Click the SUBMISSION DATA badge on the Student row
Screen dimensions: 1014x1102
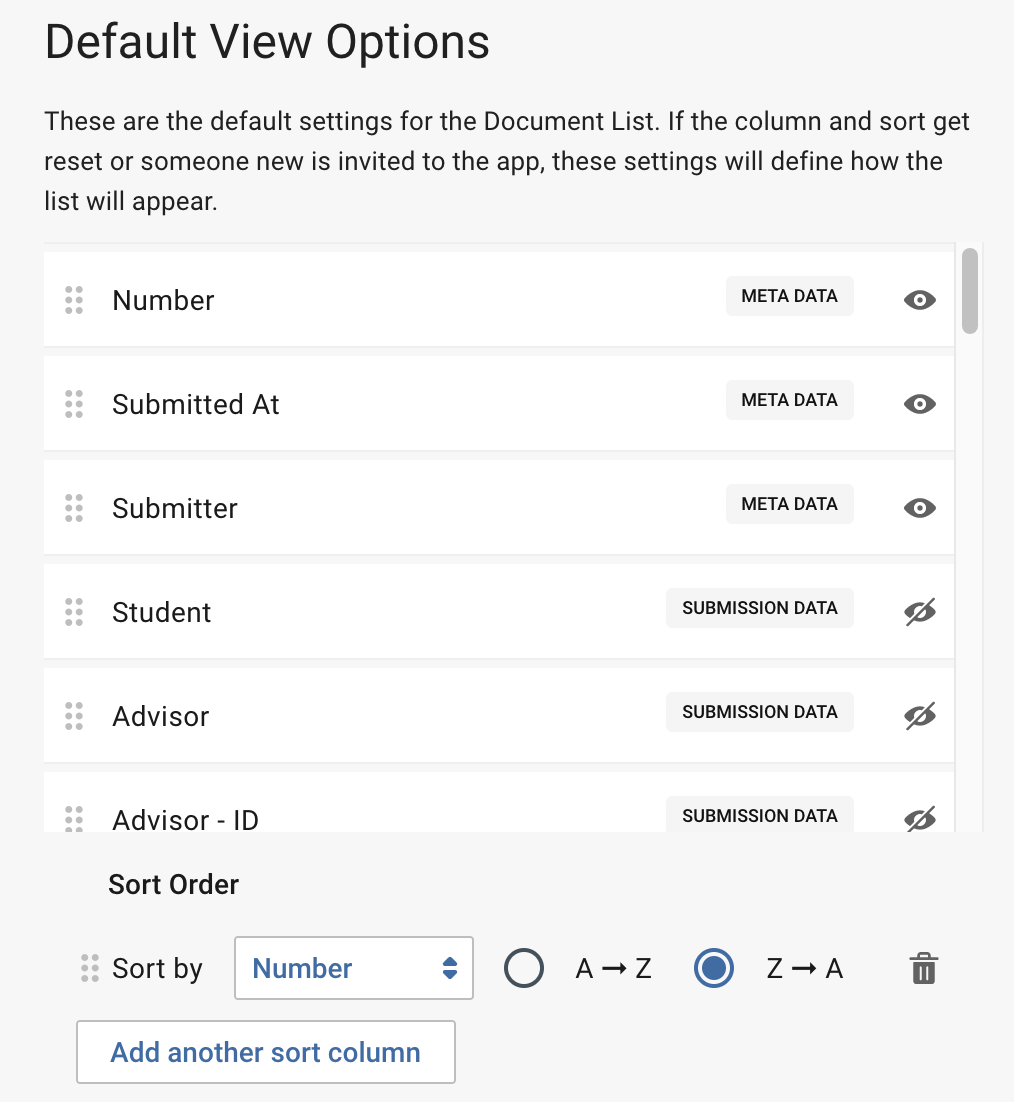(x=759, y=607)
